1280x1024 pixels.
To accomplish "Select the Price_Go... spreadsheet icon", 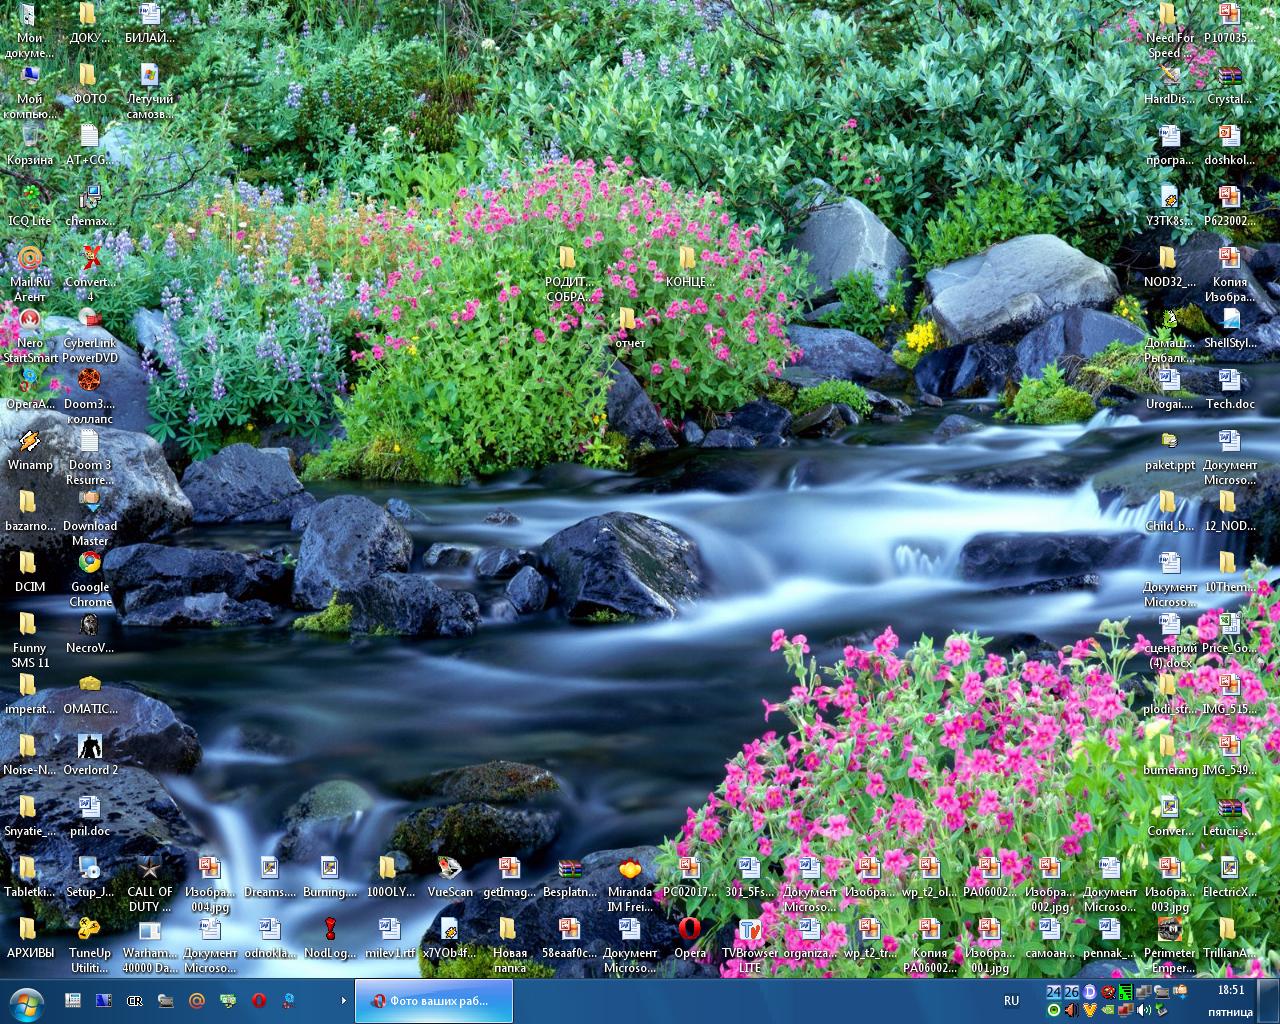I will tap(1230, 633).
